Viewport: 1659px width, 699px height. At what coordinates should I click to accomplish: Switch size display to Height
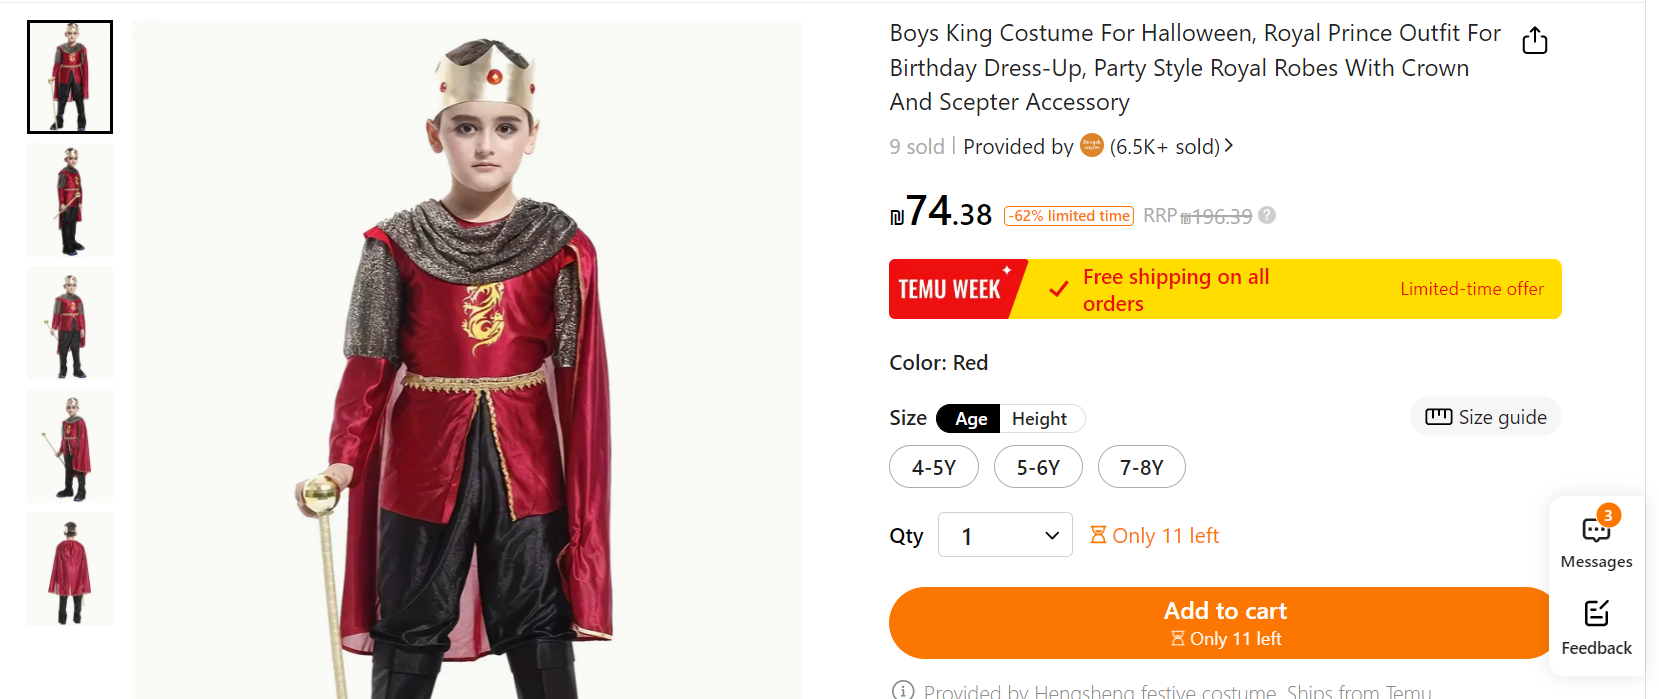1039,419
